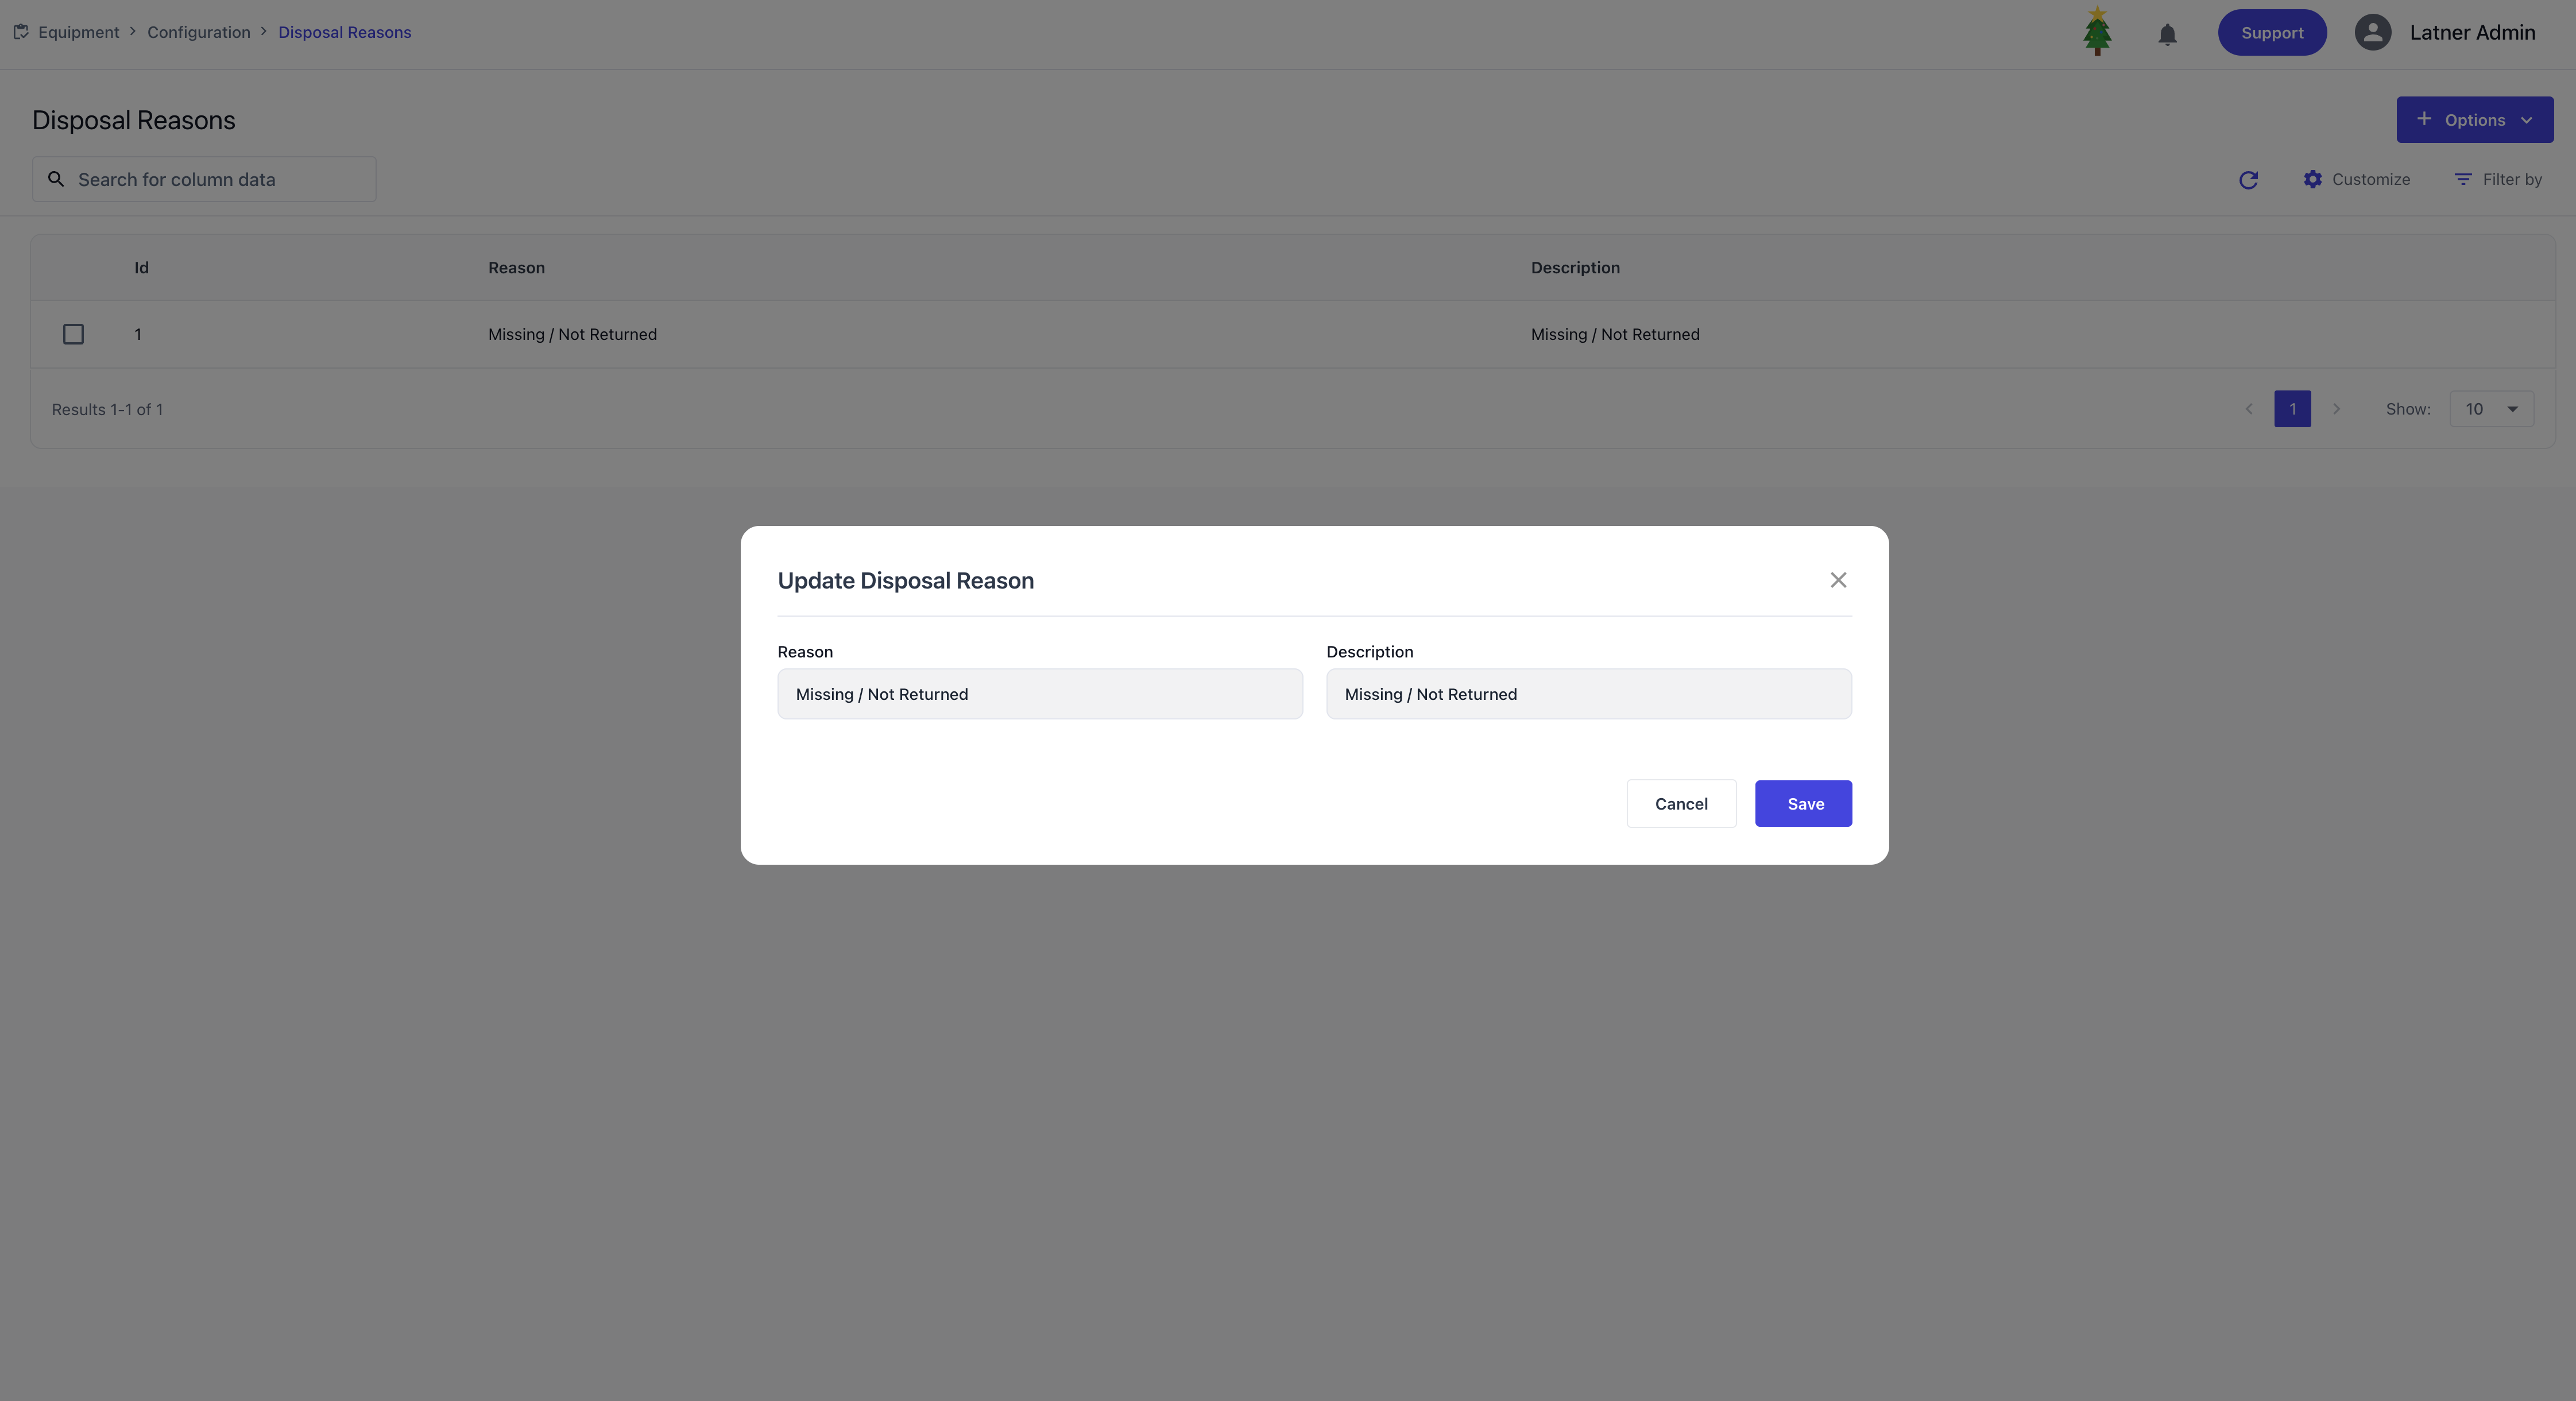Click the Equipment breadcrumb icon

(20, 32)
